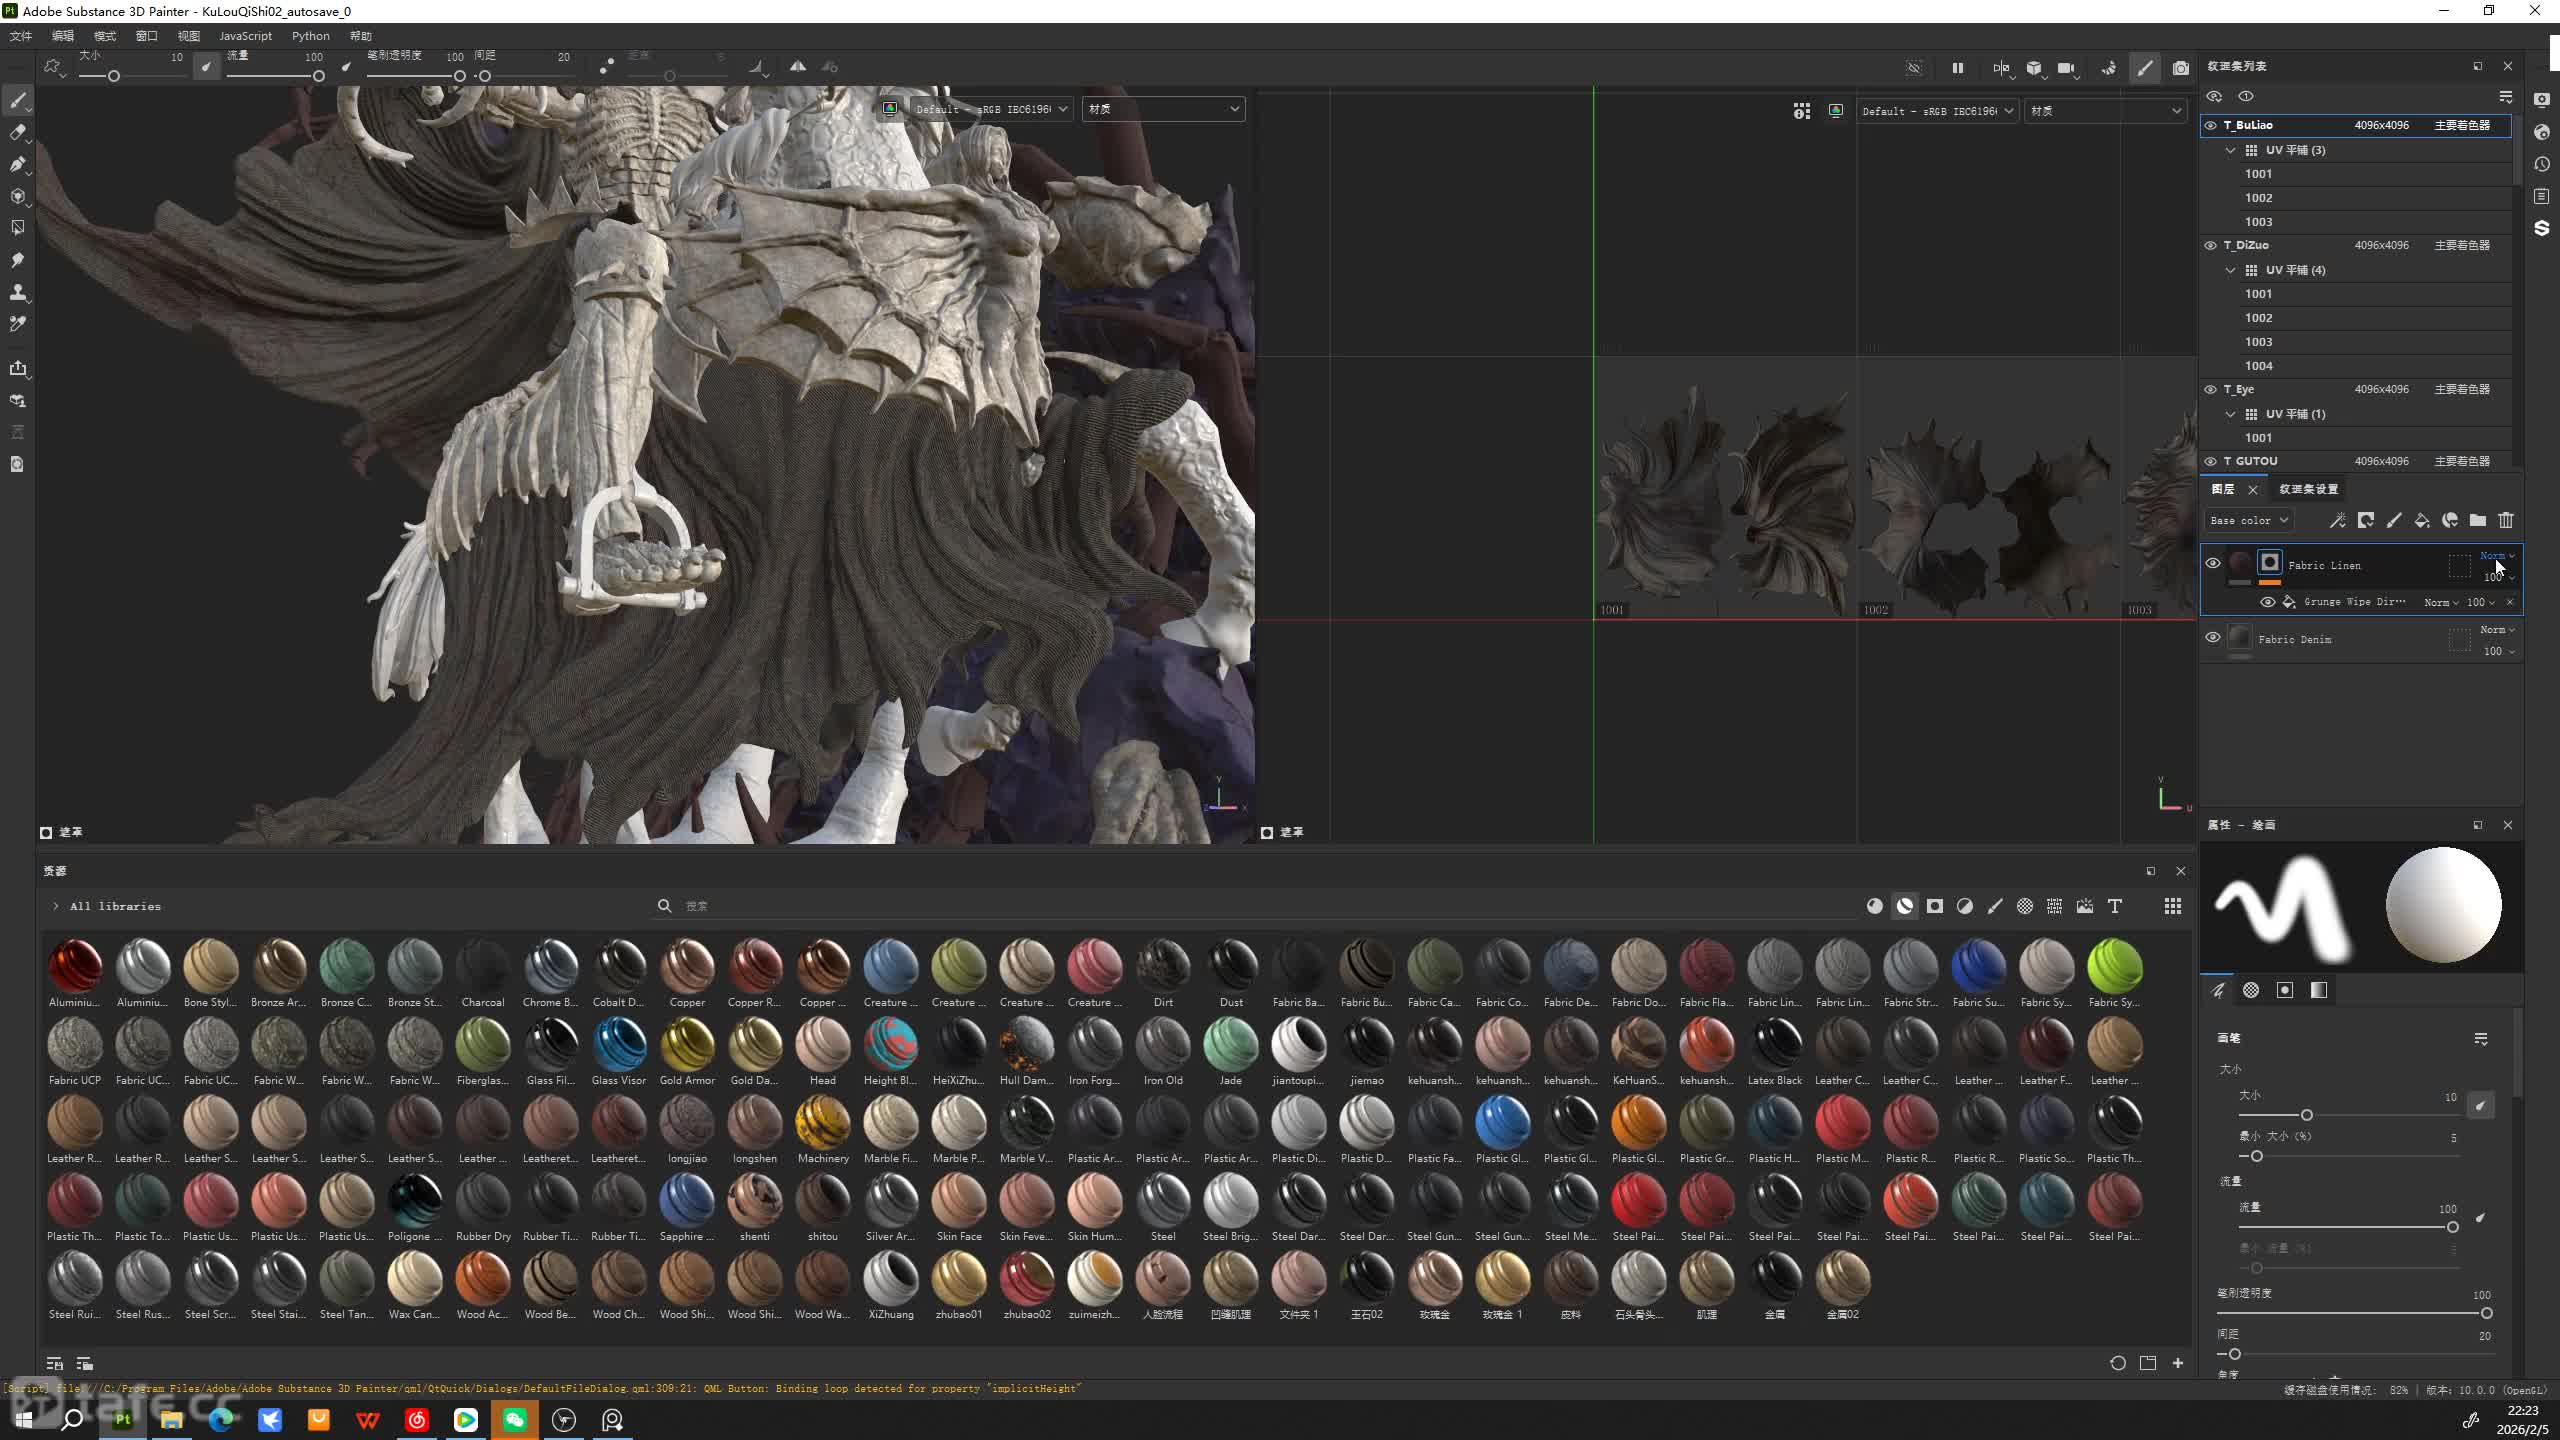Open the Python menu
The height and width of the screenshot is (1440, 2560).
310,36
